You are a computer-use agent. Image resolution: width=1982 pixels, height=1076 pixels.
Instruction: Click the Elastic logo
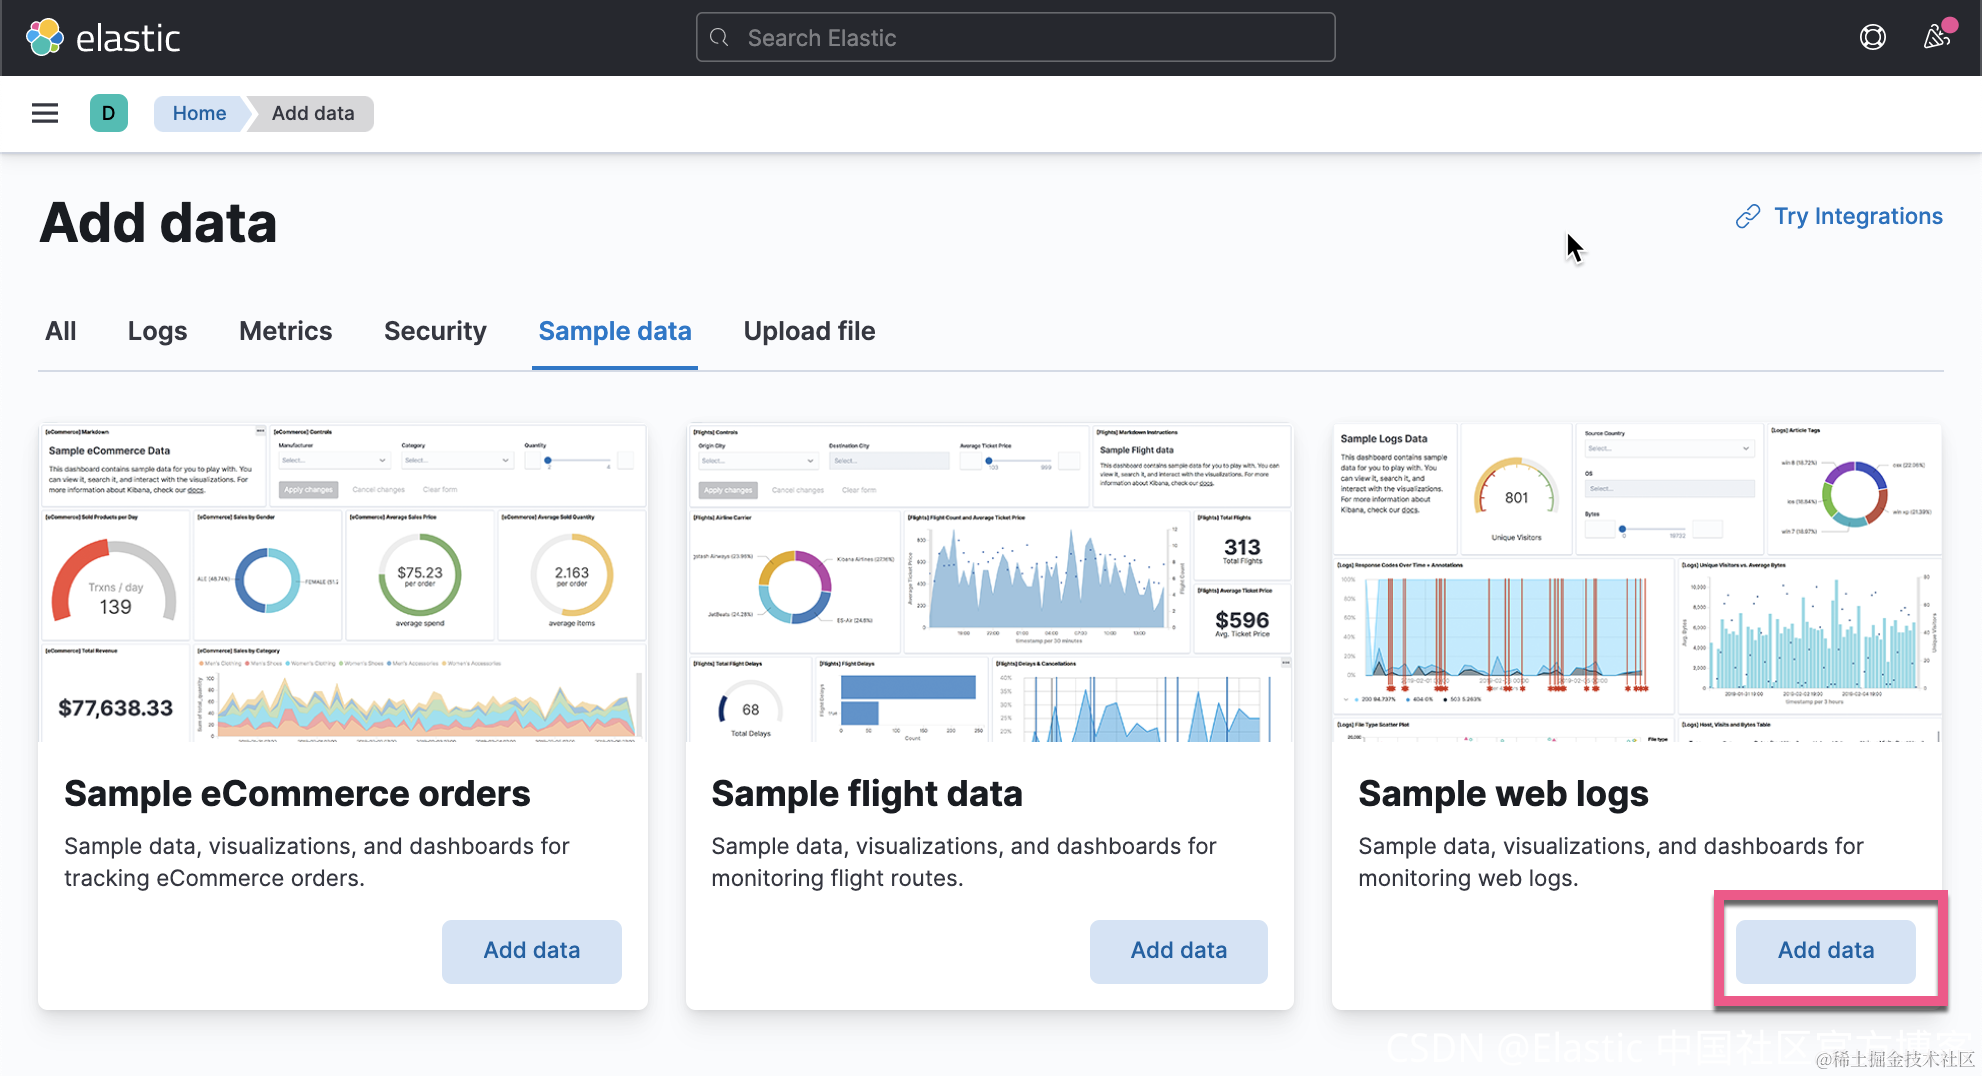tap(103, 38)
